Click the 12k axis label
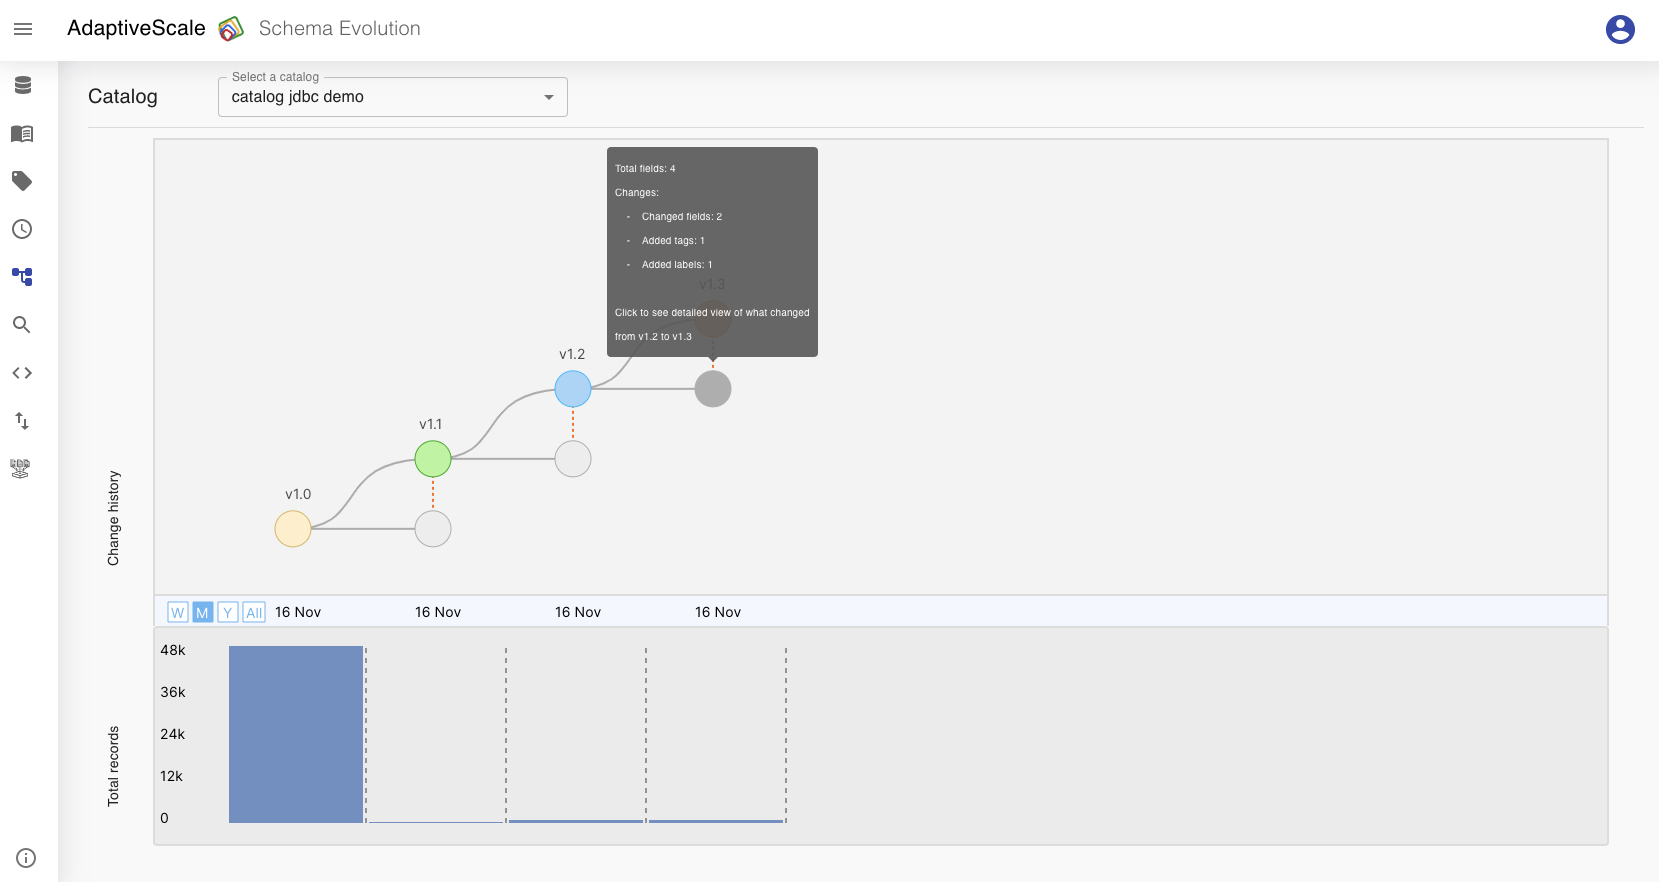The height and width of the screenshot is (882, 1659). coord(172,776)
